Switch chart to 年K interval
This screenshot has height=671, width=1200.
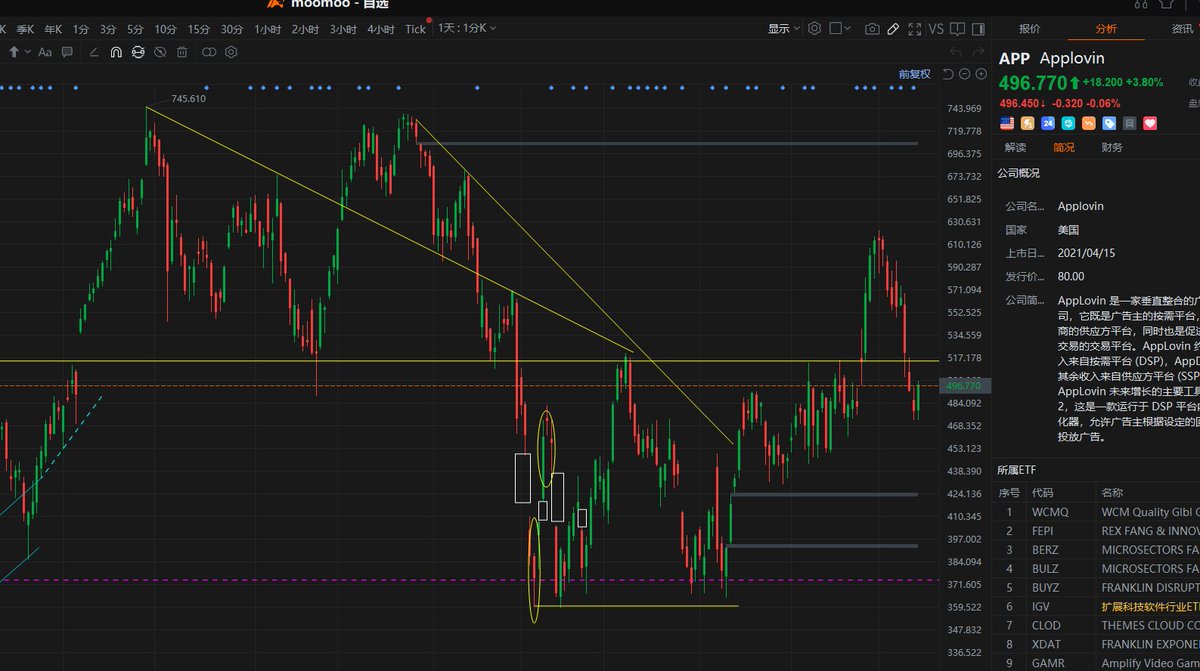coord(52,29)
